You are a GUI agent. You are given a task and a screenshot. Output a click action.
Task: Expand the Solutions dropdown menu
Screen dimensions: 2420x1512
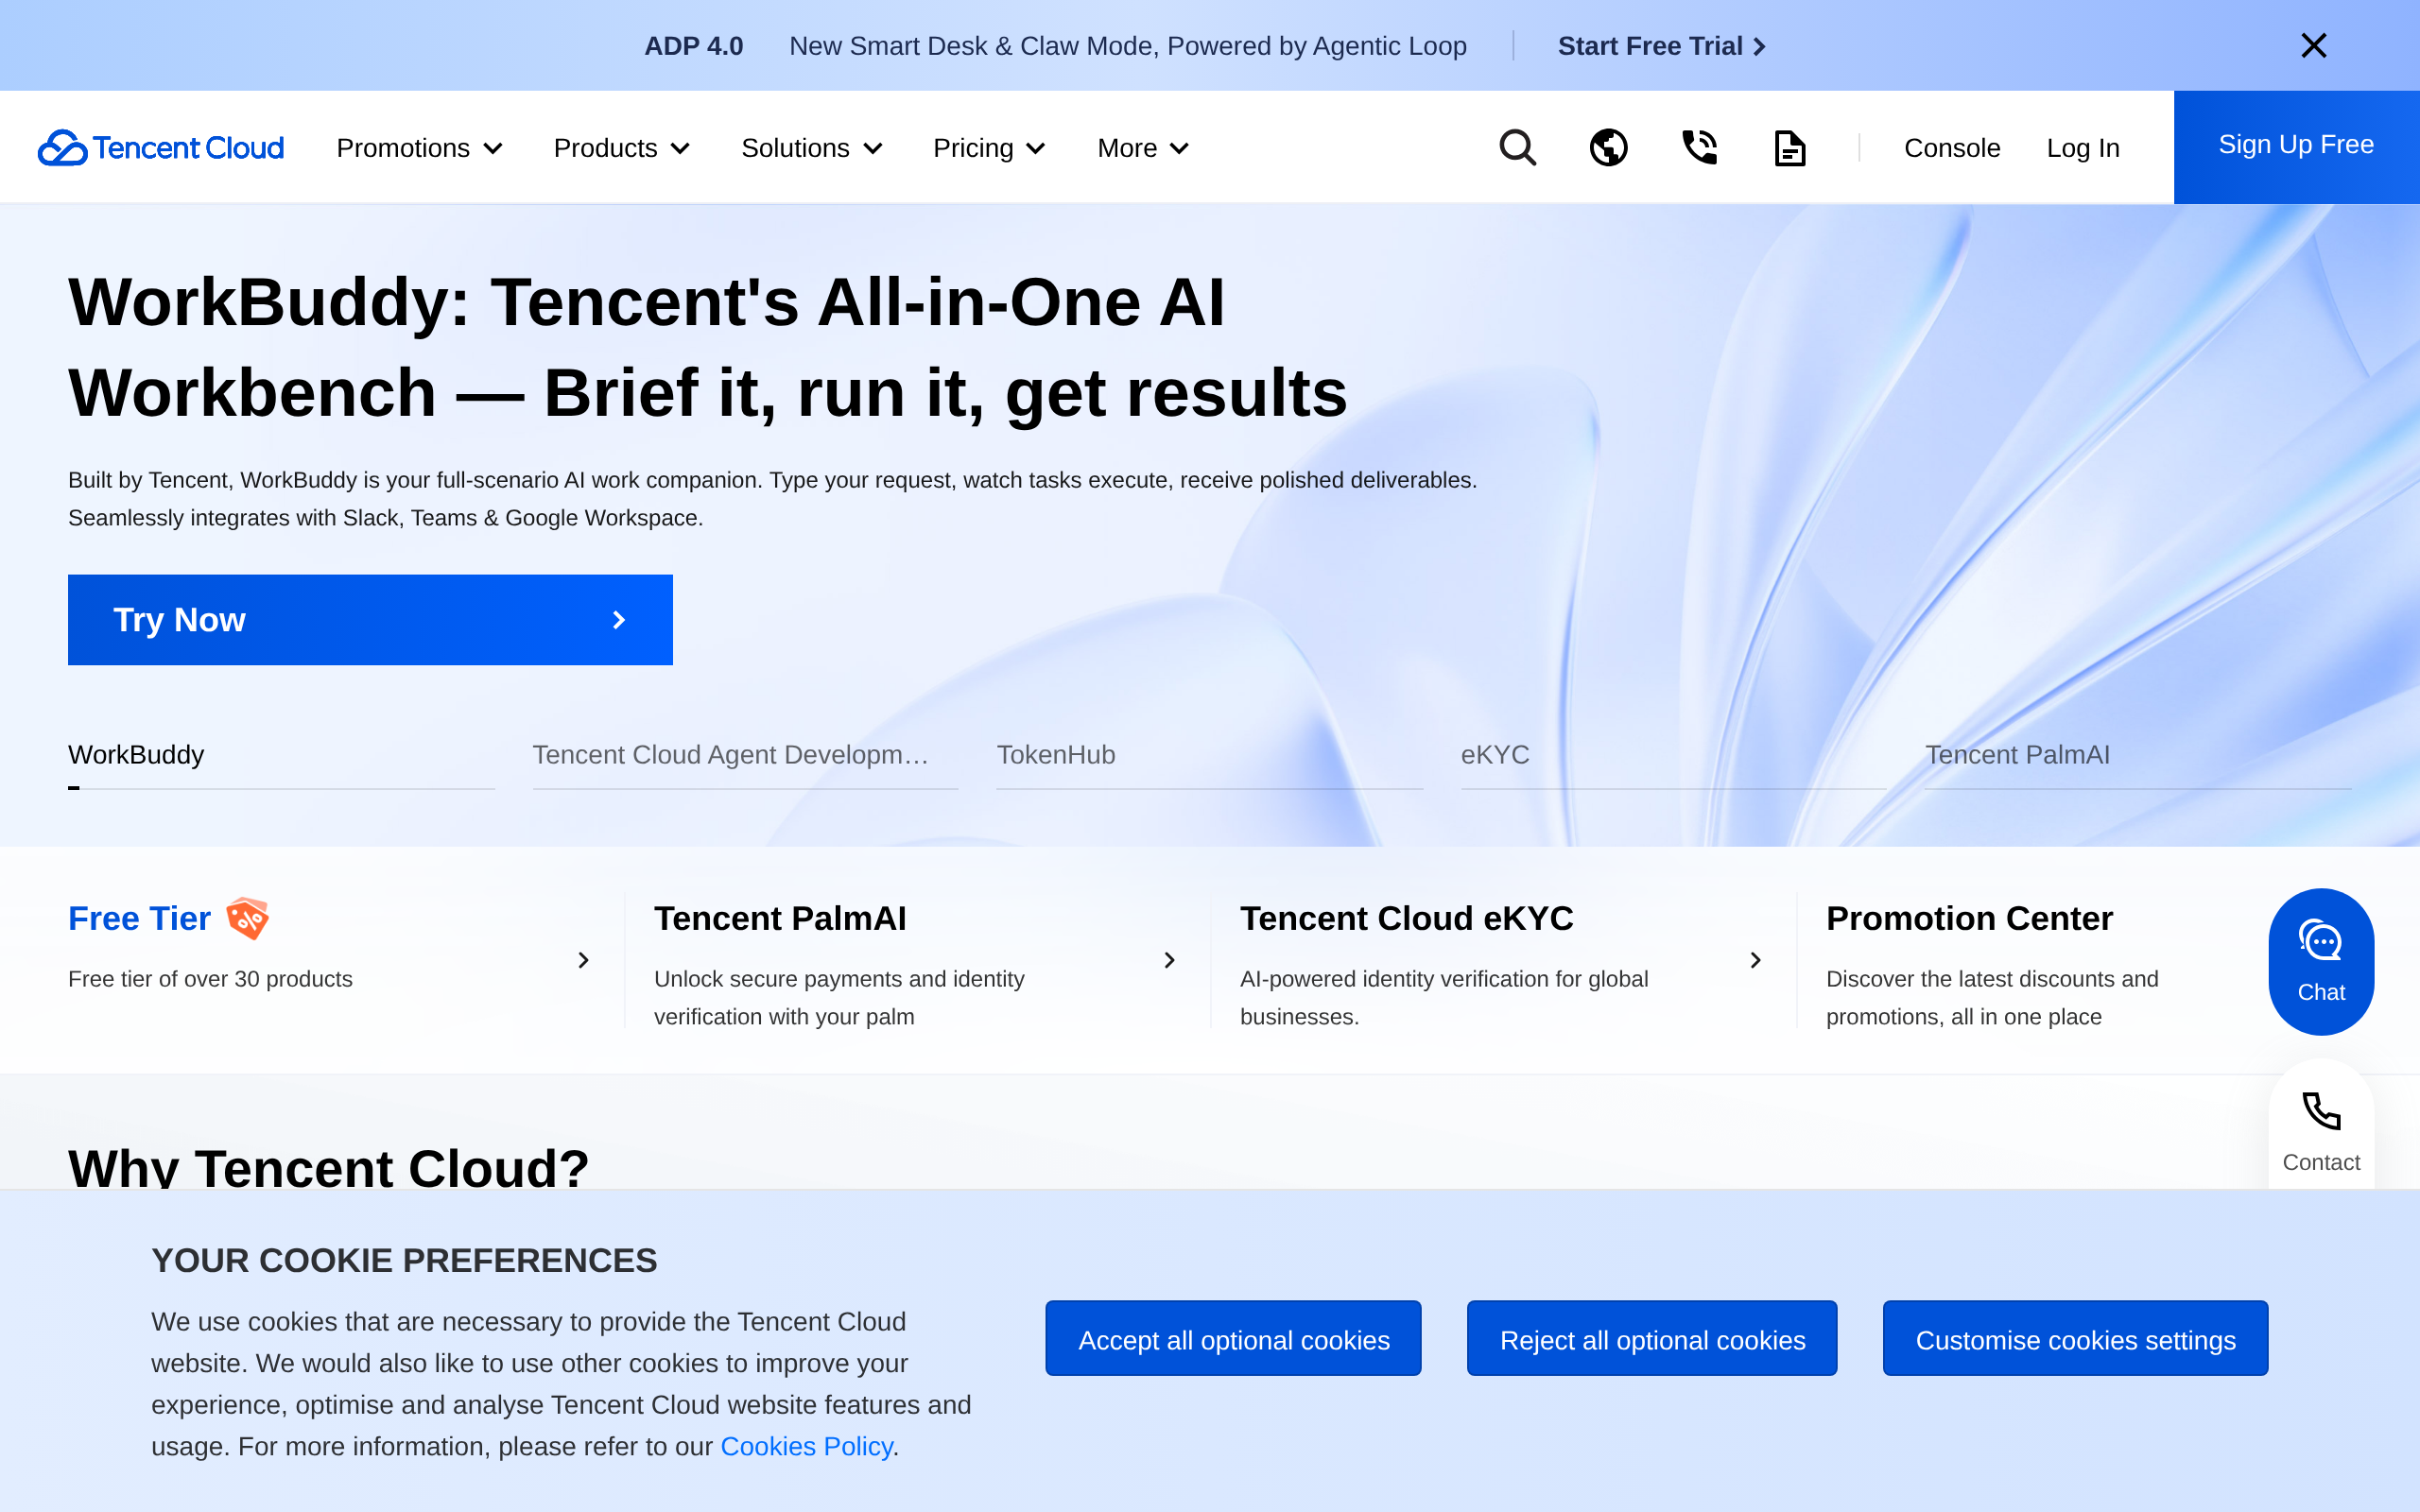(811, 148)
